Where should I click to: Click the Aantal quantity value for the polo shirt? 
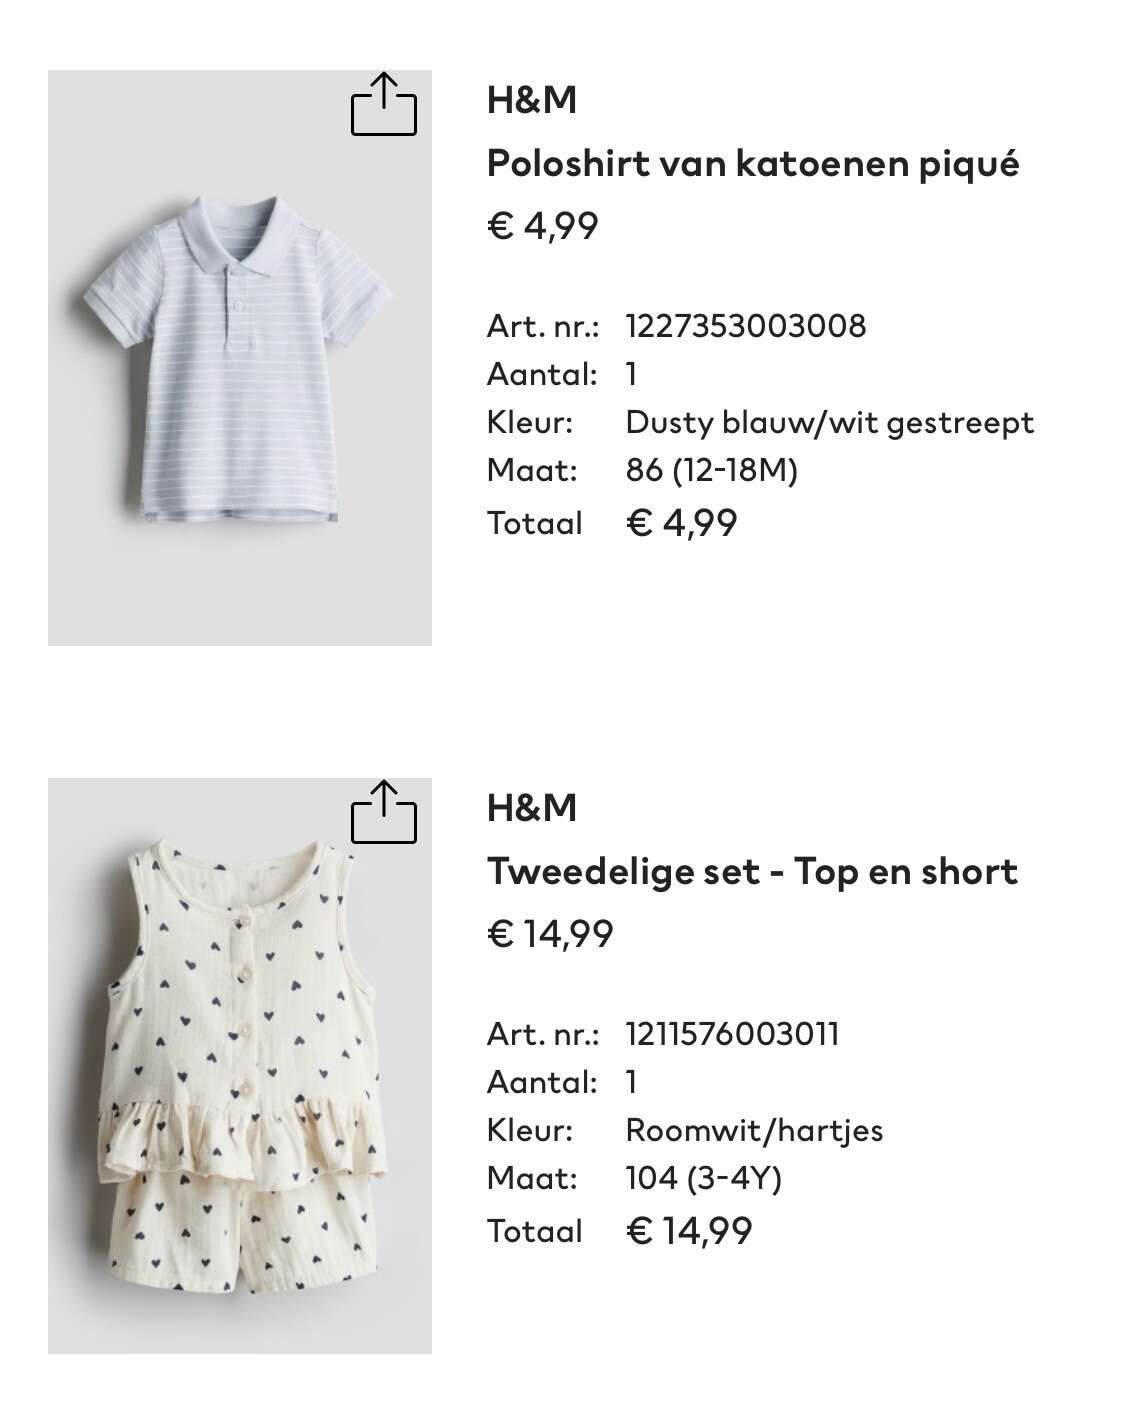point(632,375)
